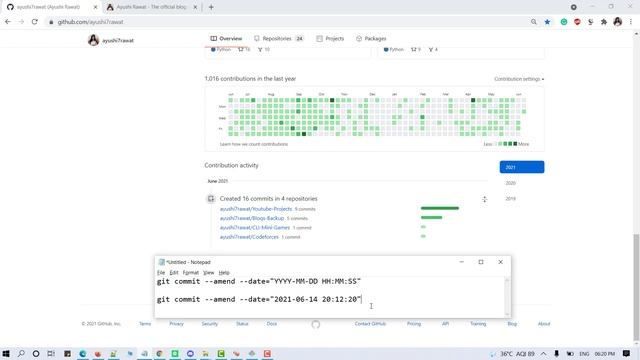640x360 pixels.
Task: Open a new browser tab with plus button
Action: 211,7
